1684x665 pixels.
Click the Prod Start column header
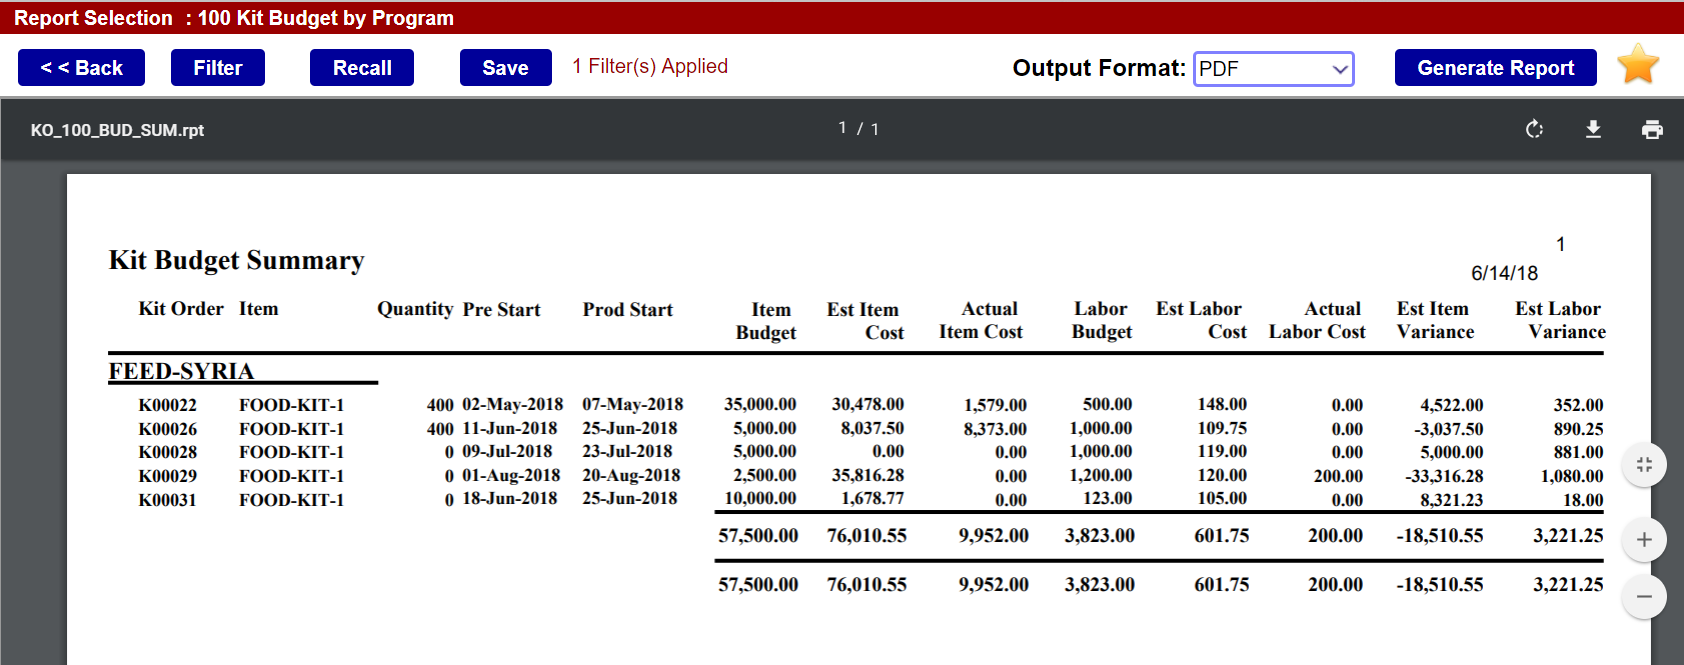[628, 310]
